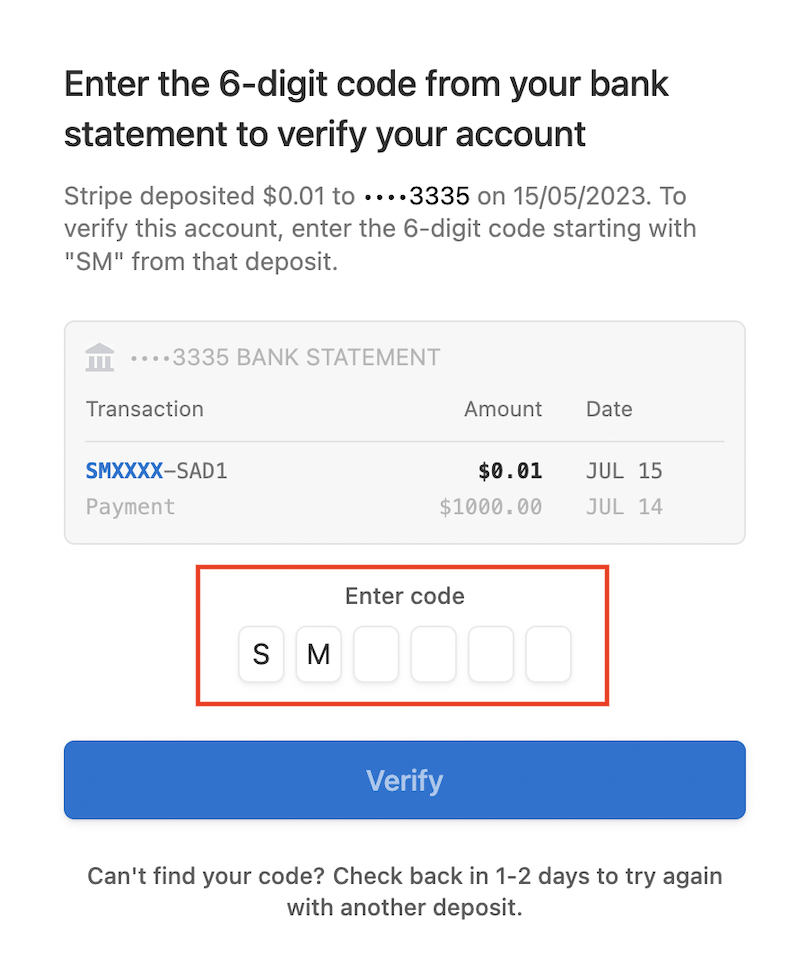Focus the third empty code box
Screen dimensions: 800x958
click(376, 655)
